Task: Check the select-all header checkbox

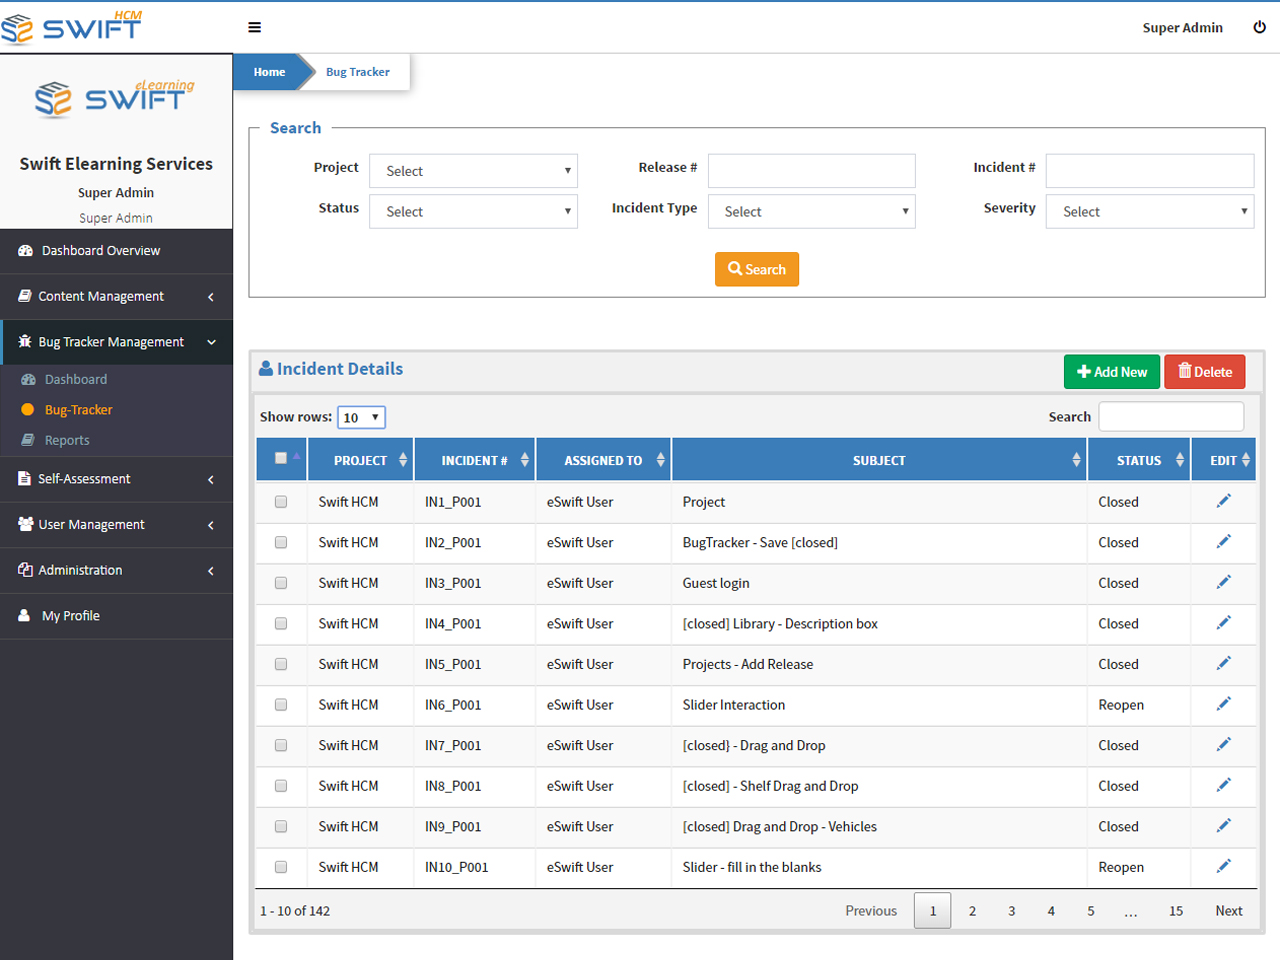Action: pos(281,458)
